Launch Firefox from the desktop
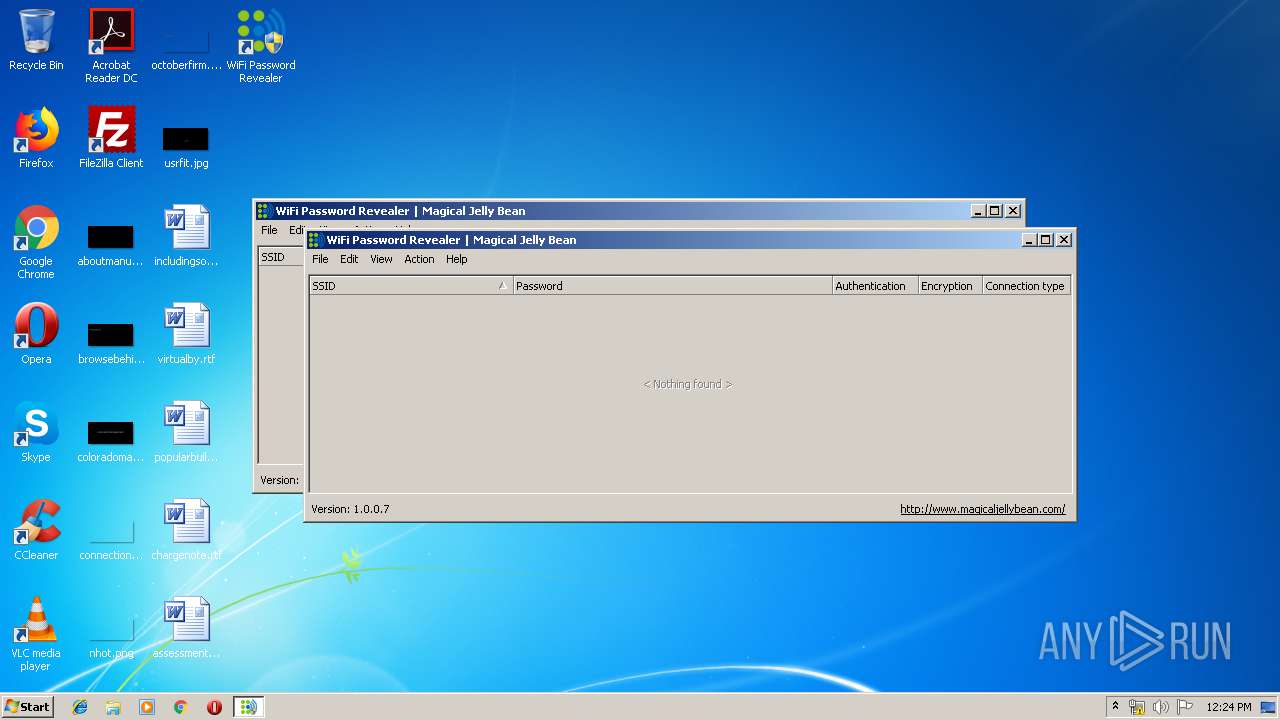The height and width of the screenshot is (720, 1280). point(36,138)
